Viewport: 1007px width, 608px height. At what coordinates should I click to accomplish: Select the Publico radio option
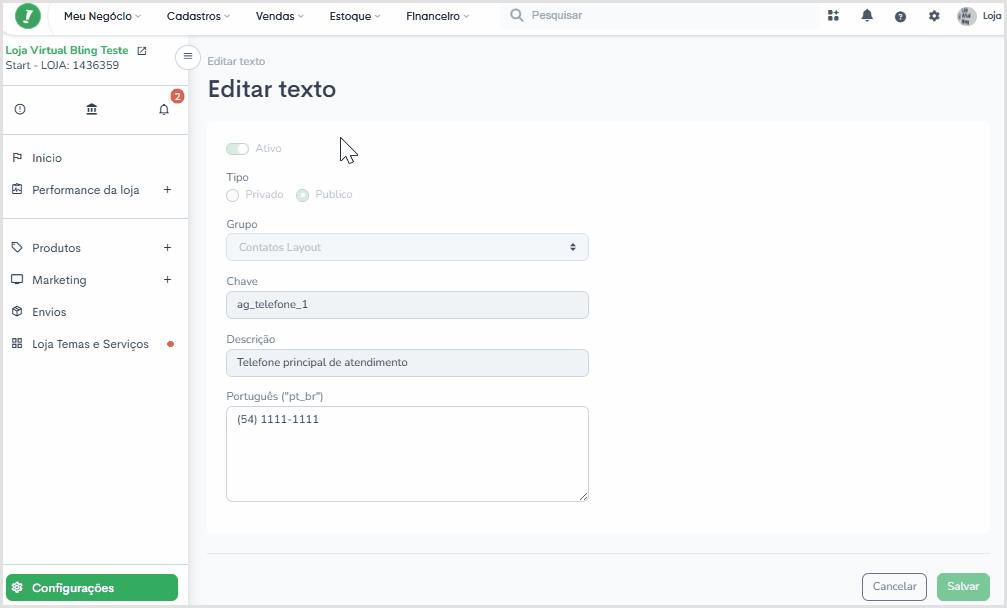coord(302,195)
